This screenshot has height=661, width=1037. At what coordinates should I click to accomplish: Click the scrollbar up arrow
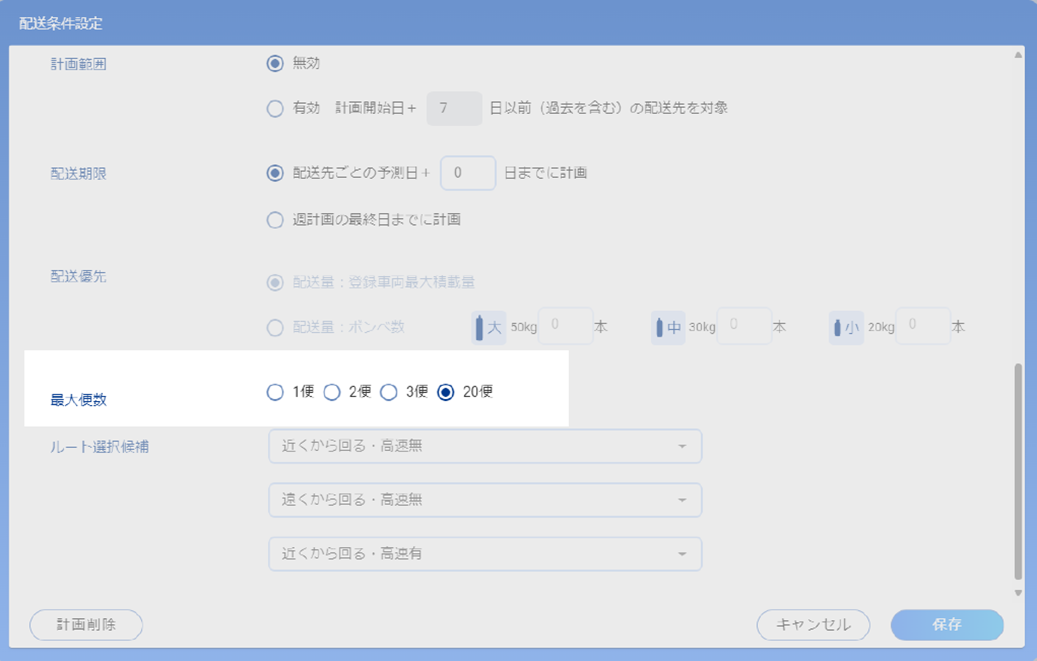1018,55
